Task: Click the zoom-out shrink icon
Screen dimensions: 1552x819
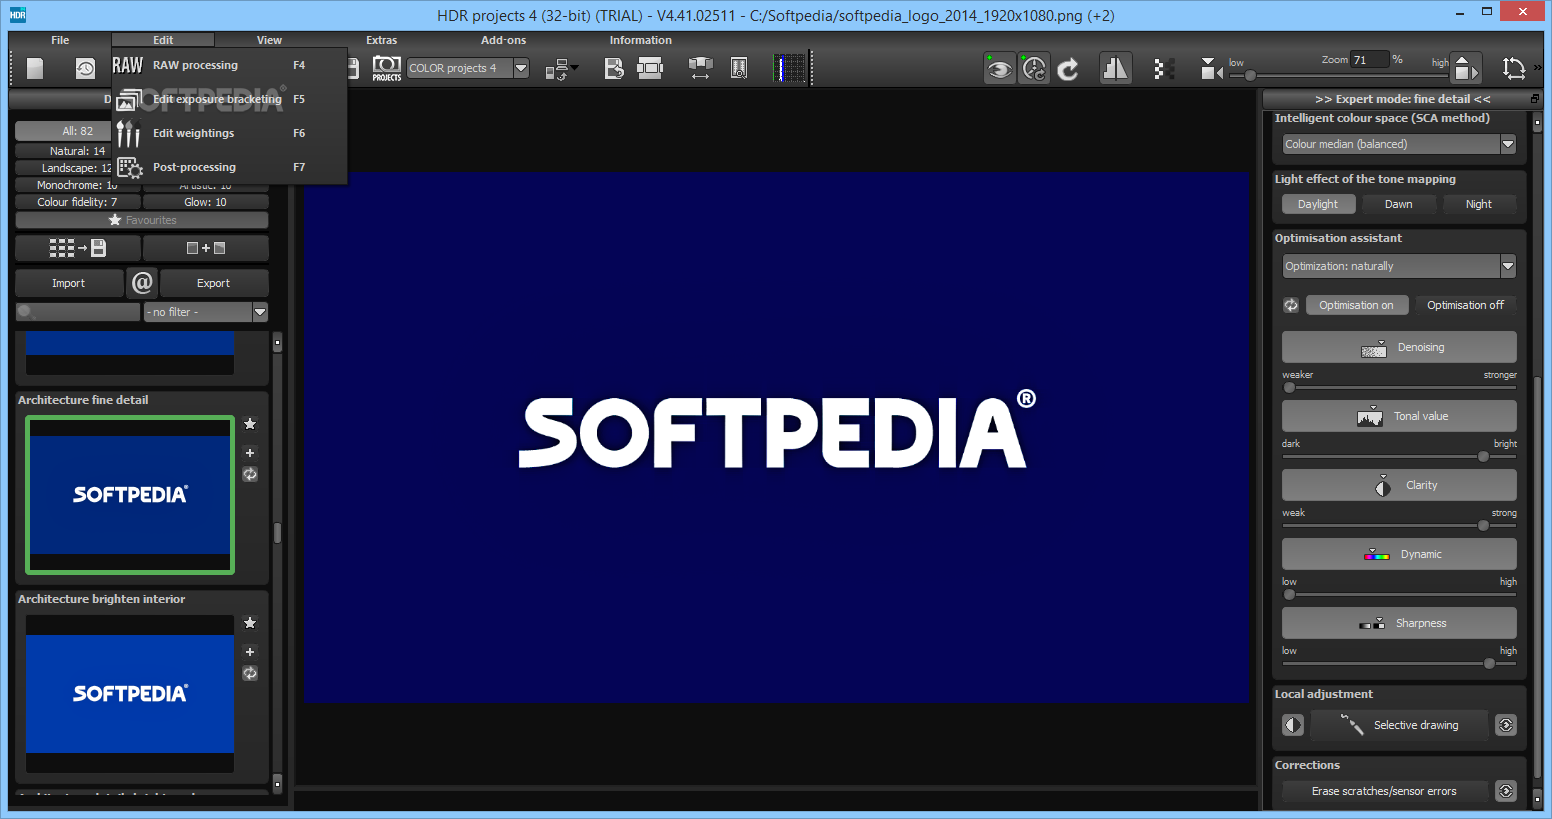Action: (x=1211, y=69)
